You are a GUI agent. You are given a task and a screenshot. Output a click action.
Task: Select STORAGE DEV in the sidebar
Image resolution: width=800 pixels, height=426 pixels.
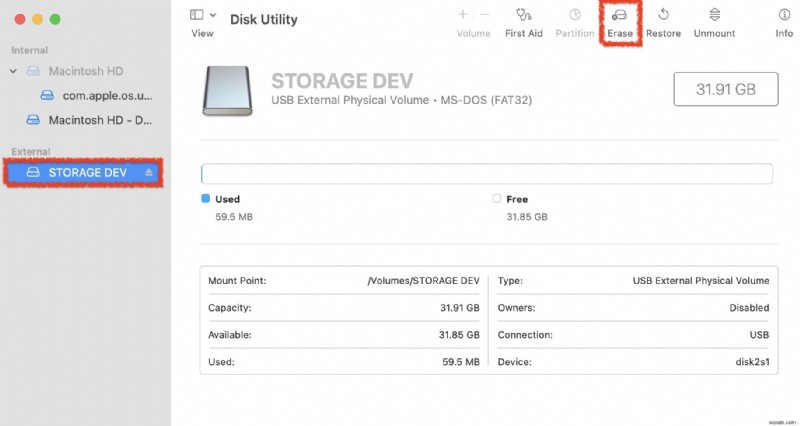click(88, 173)
